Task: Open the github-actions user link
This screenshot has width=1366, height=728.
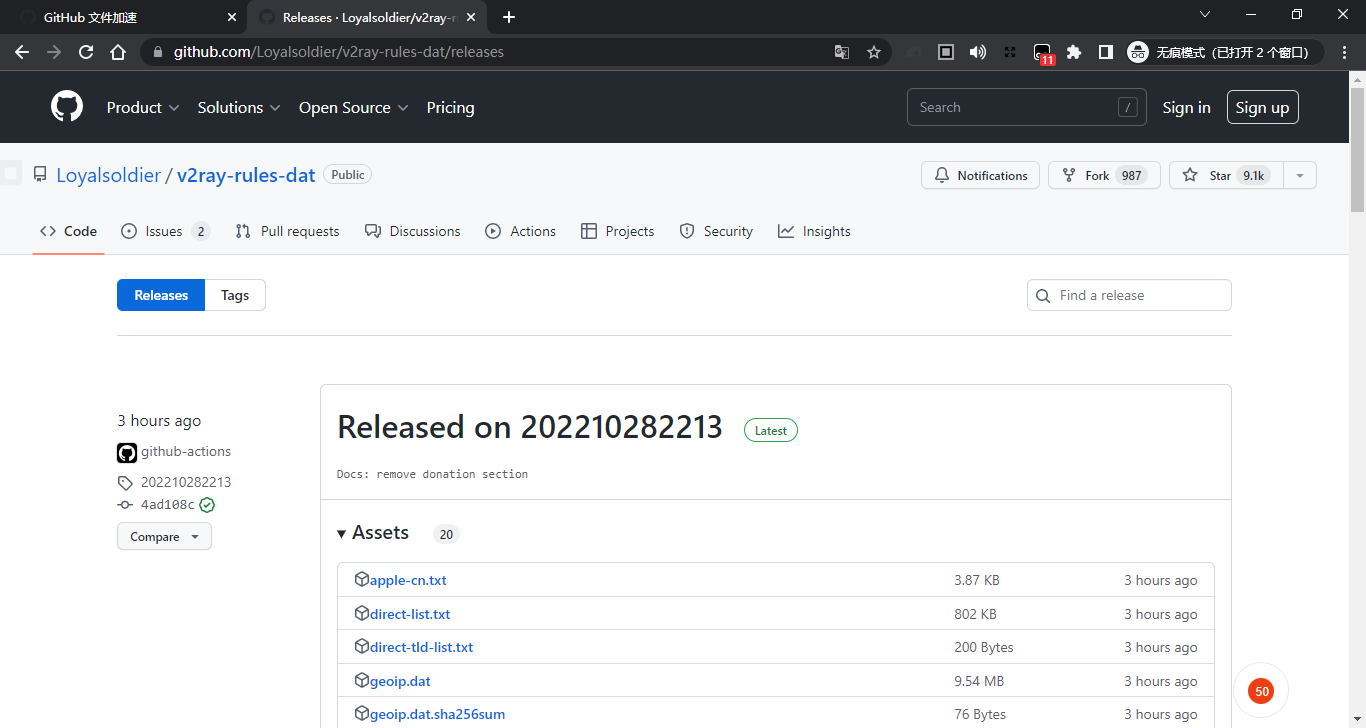Action: [186, 451]
